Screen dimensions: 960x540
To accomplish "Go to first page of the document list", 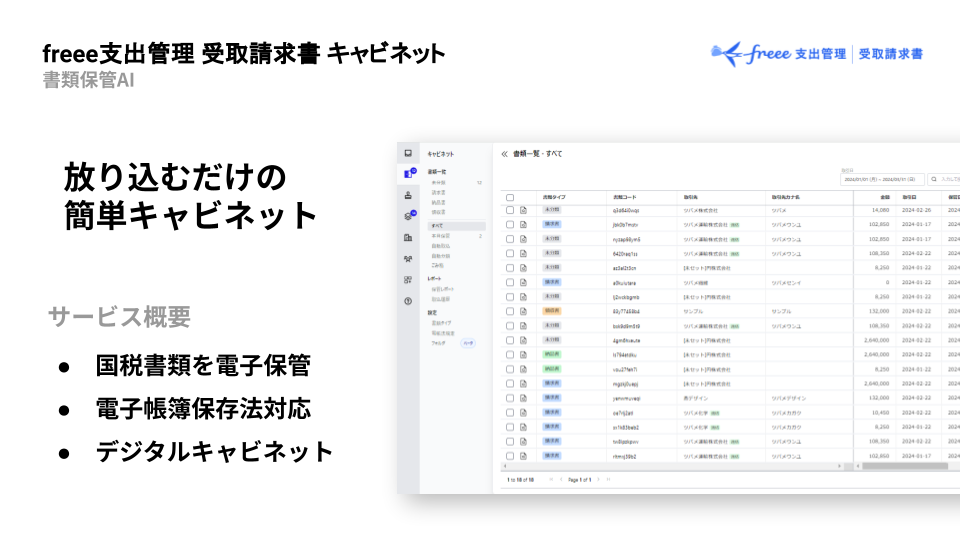I will click(551, 479).
